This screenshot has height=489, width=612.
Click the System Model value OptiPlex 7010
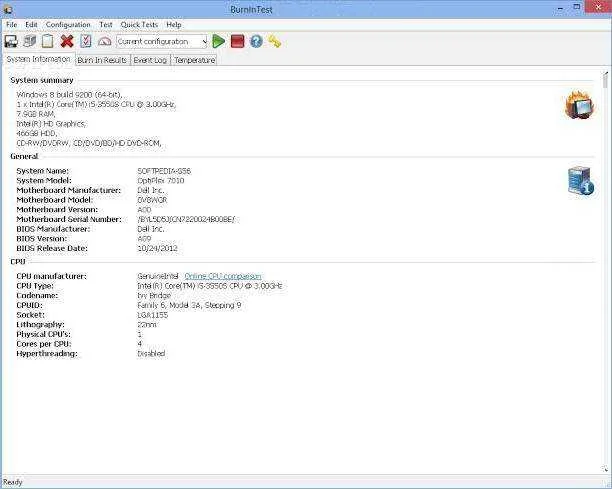160,181
